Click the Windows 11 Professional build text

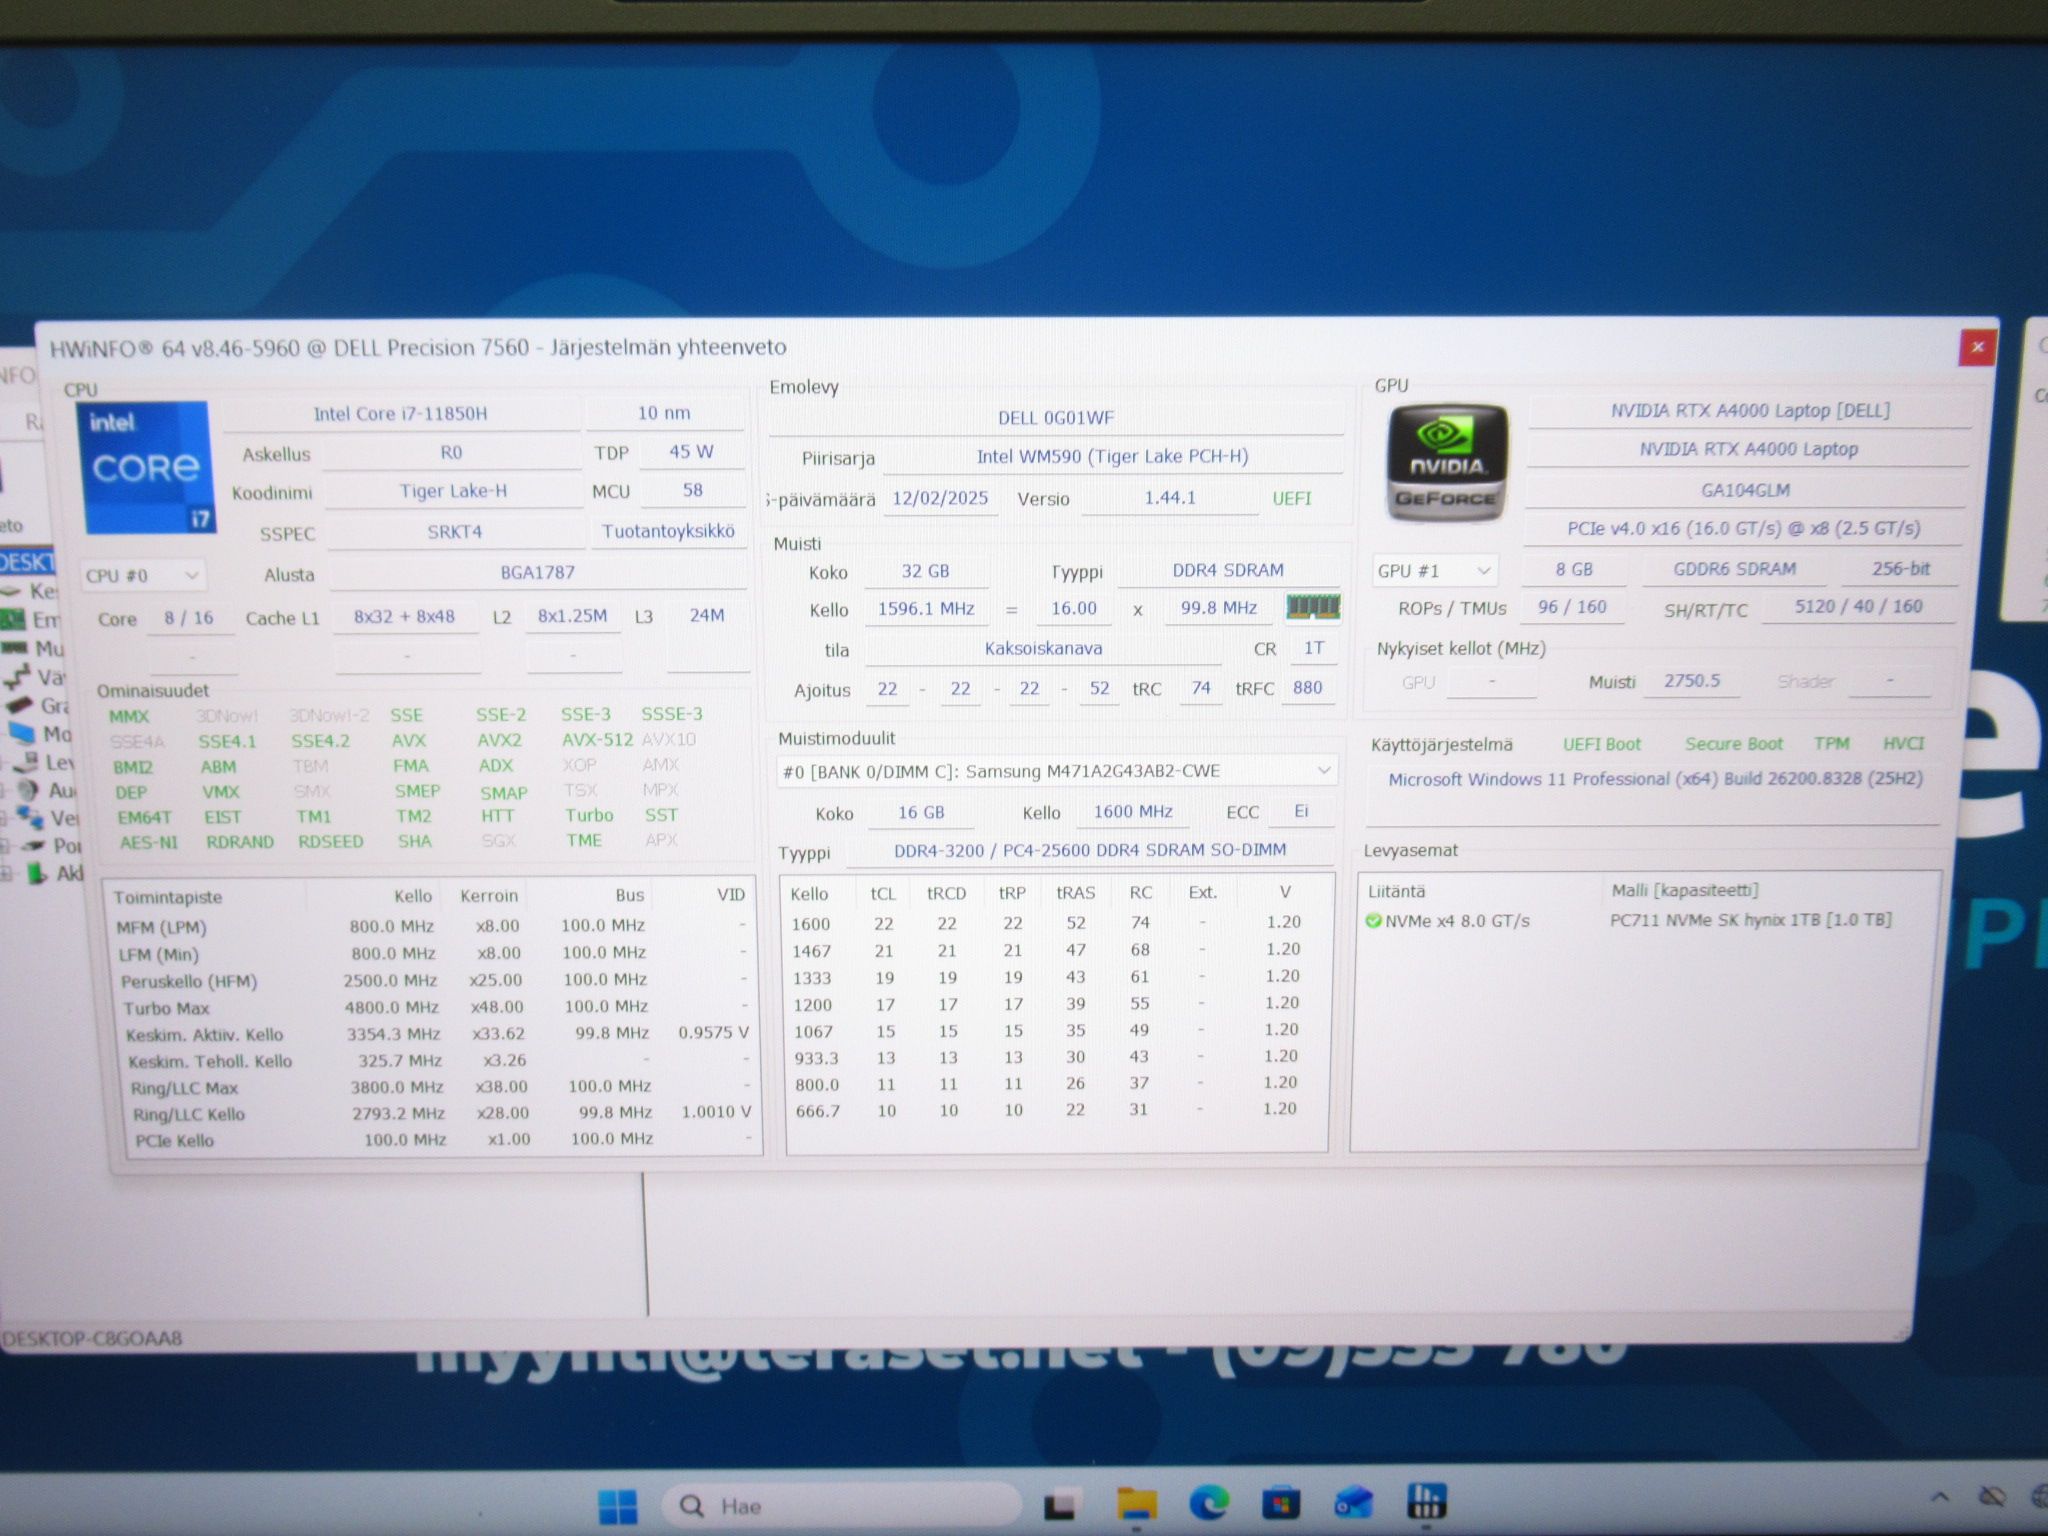(x=1655, y=779)
